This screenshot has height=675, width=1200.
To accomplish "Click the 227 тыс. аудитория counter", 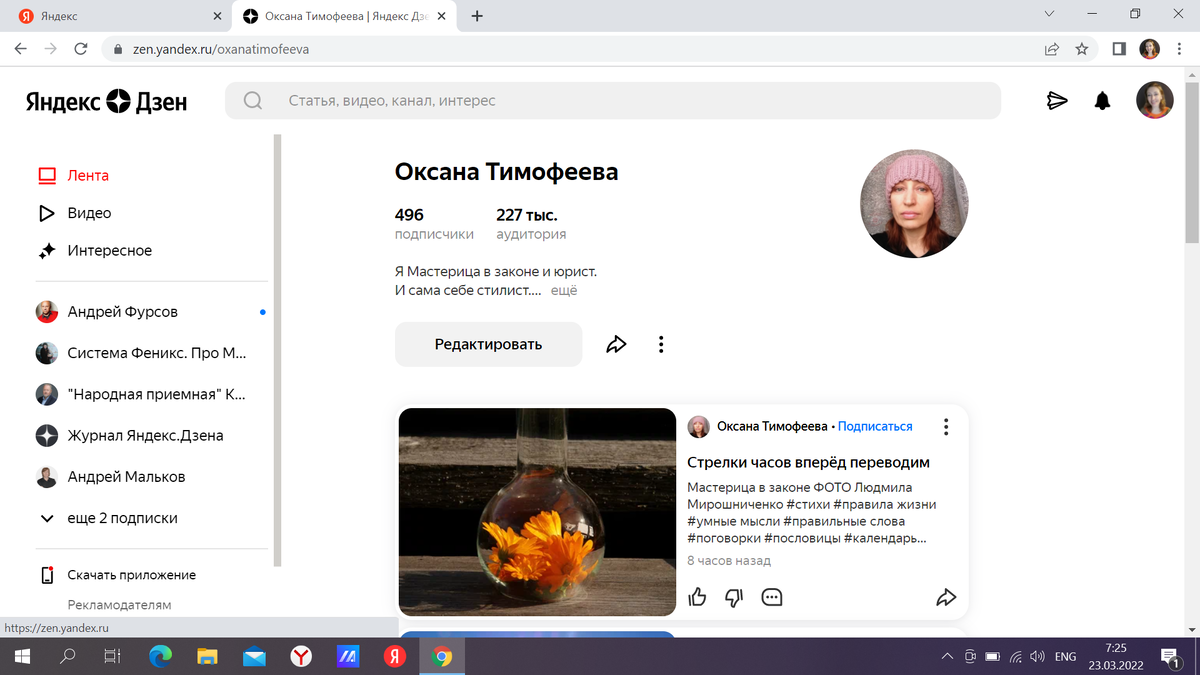I will click(x=531, y=223).
